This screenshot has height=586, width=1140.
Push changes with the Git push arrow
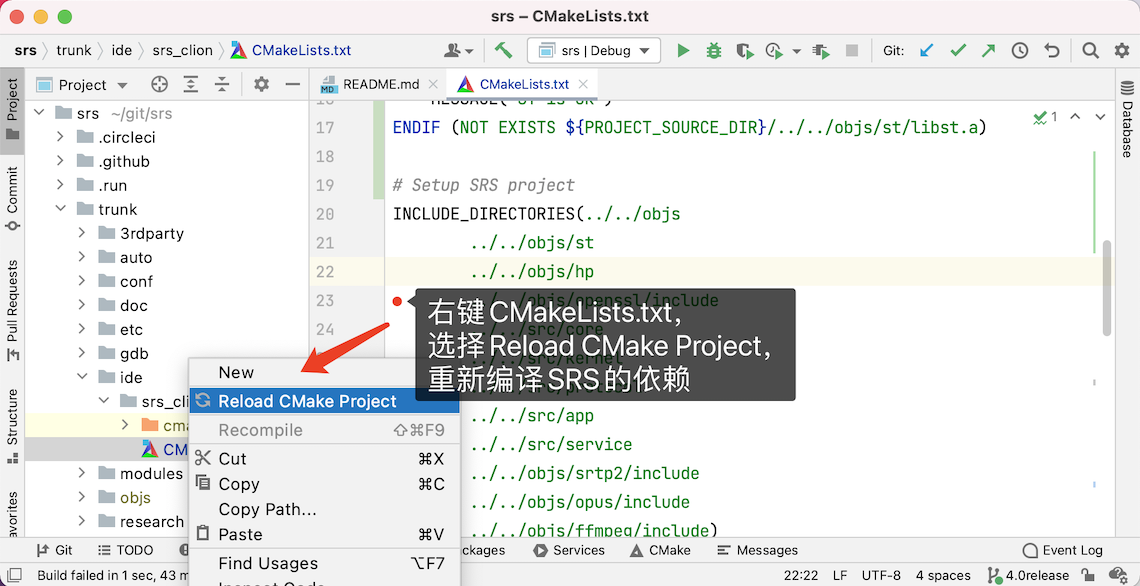(x=988, y=50)
